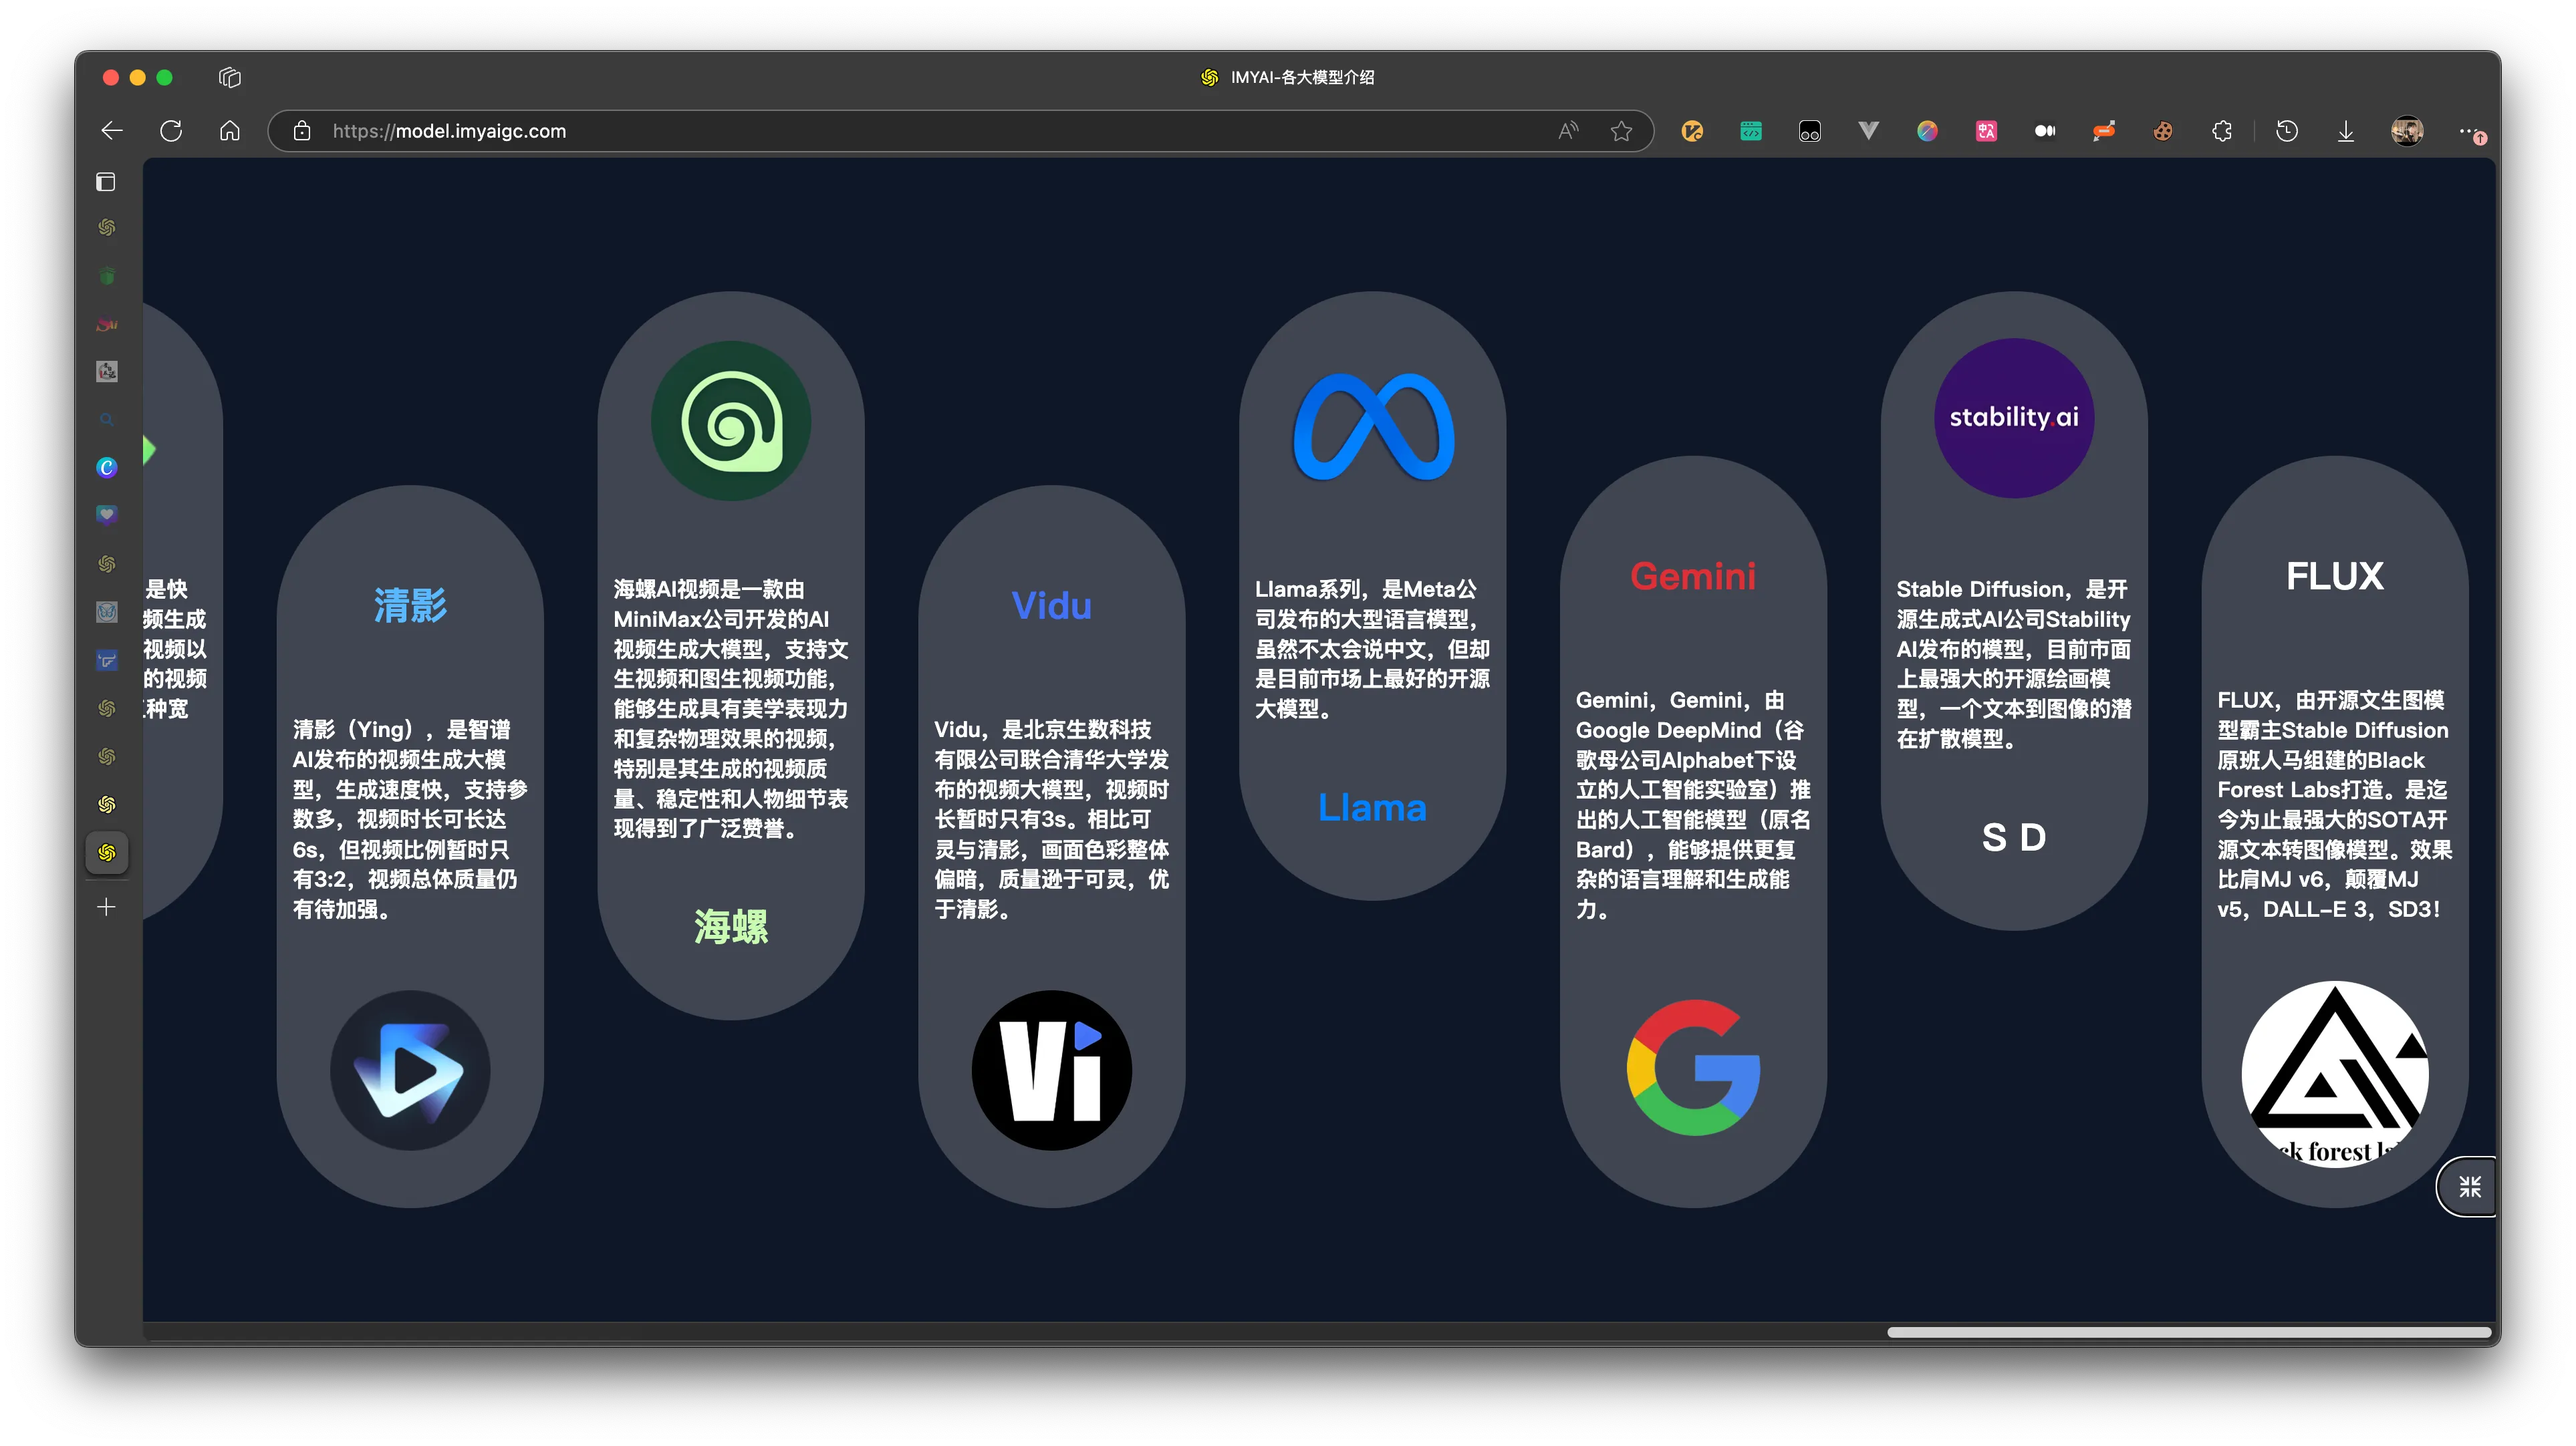Select the highlighted active IMYAI tab

pyautogui.click(x=107, y=853)
